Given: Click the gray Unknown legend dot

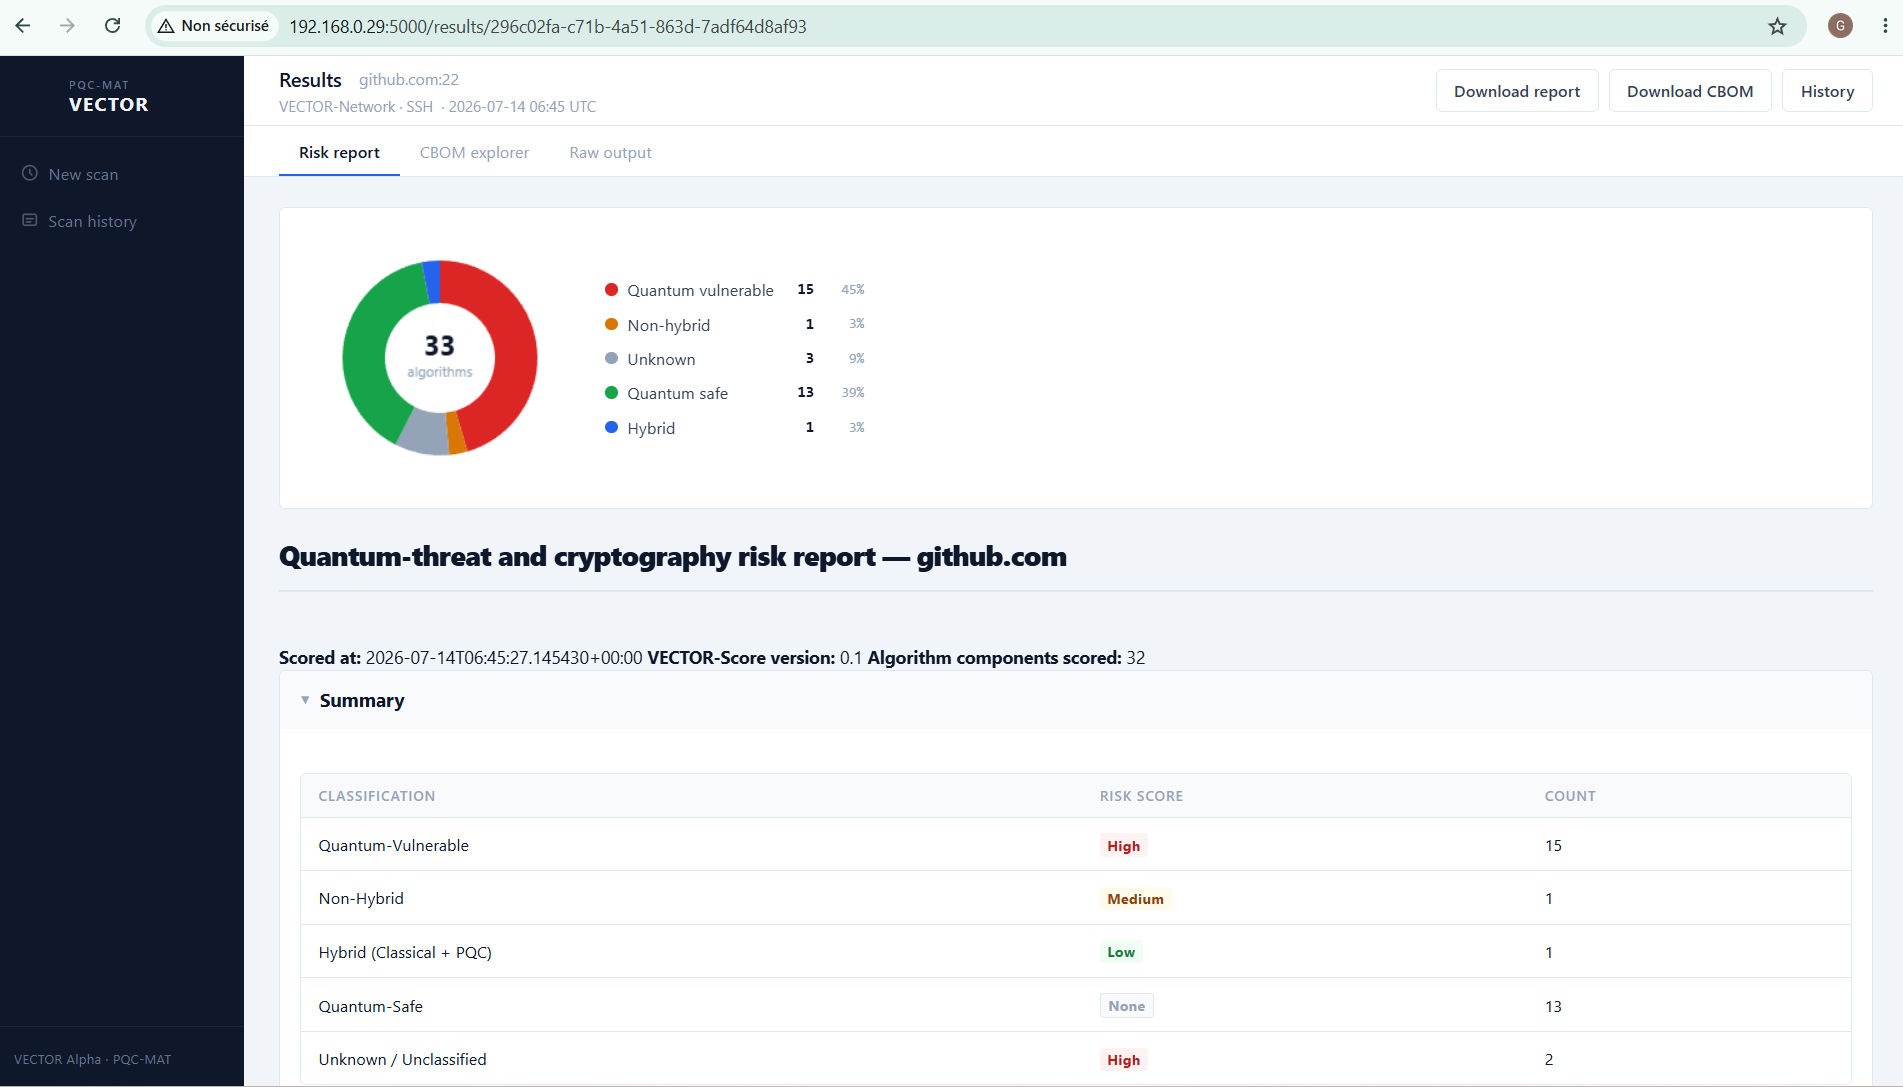Looking at the screenshot, I should coord(611,358).
